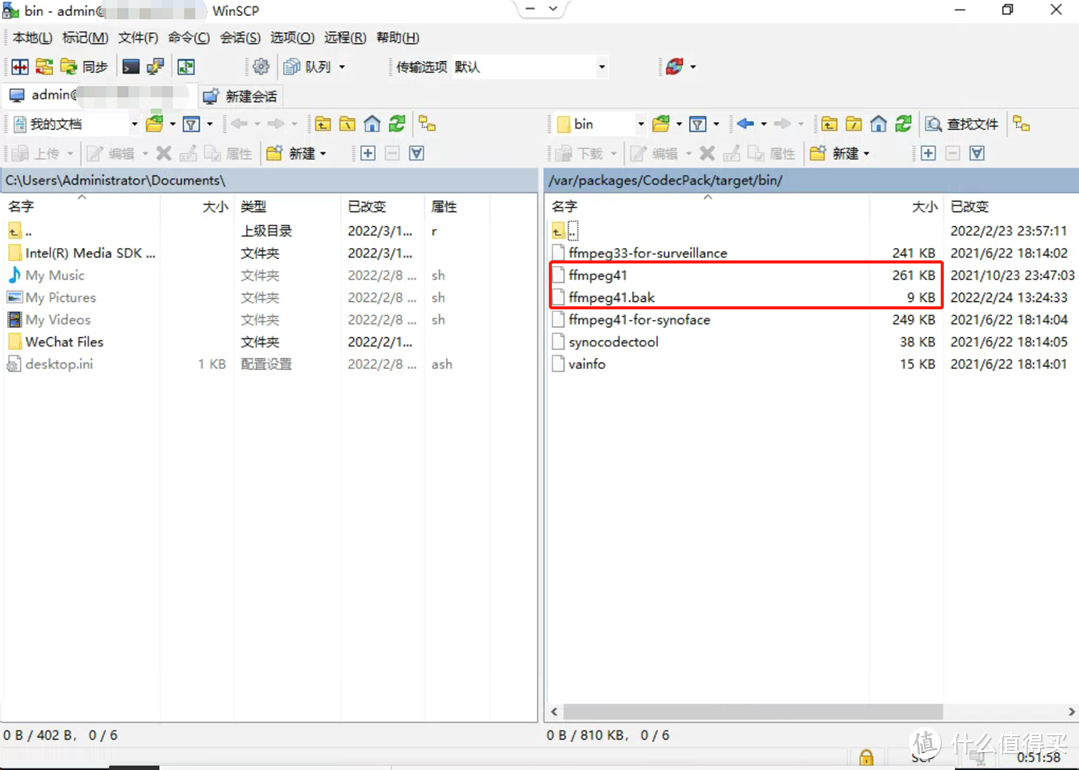Viewport: 1079px width, 770px height.
Task: Sort remote files by 已改变 column
Action: coord(1009,206)
